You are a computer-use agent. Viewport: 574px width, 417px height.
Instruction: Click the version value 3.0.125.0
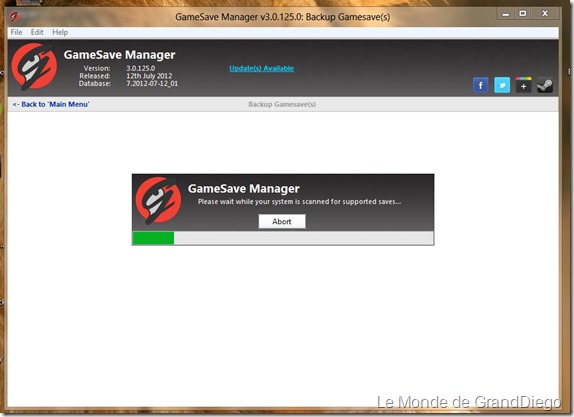[141, 68]
